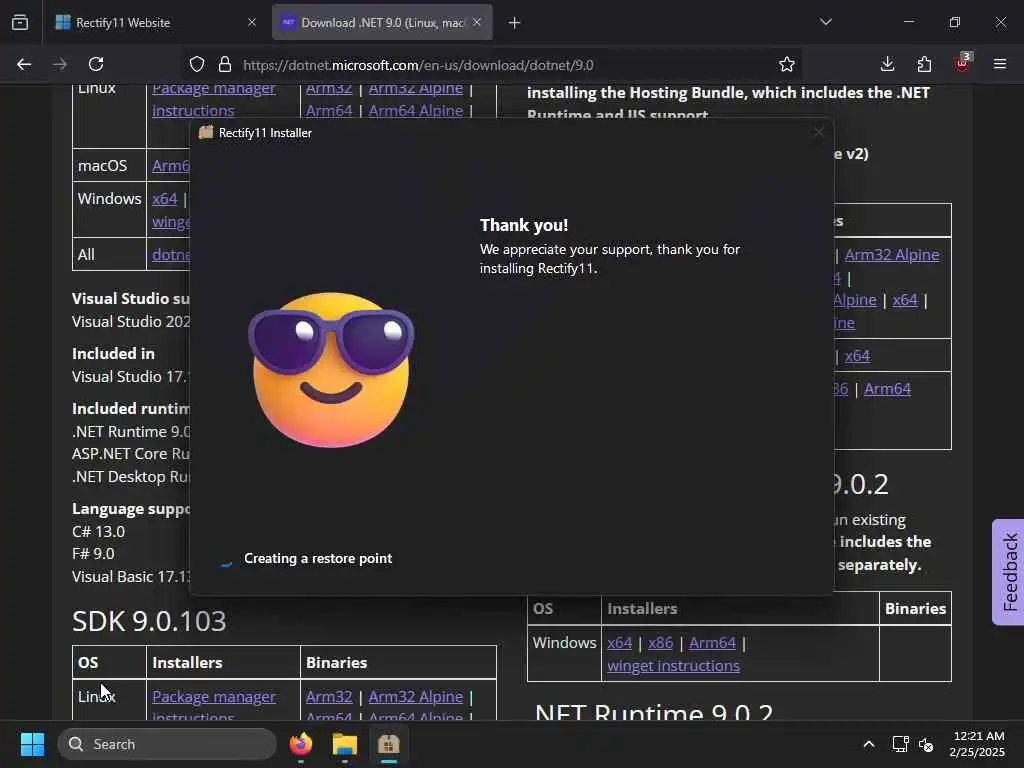Open Arm64 installer link in Windows row

coord(712,643)
